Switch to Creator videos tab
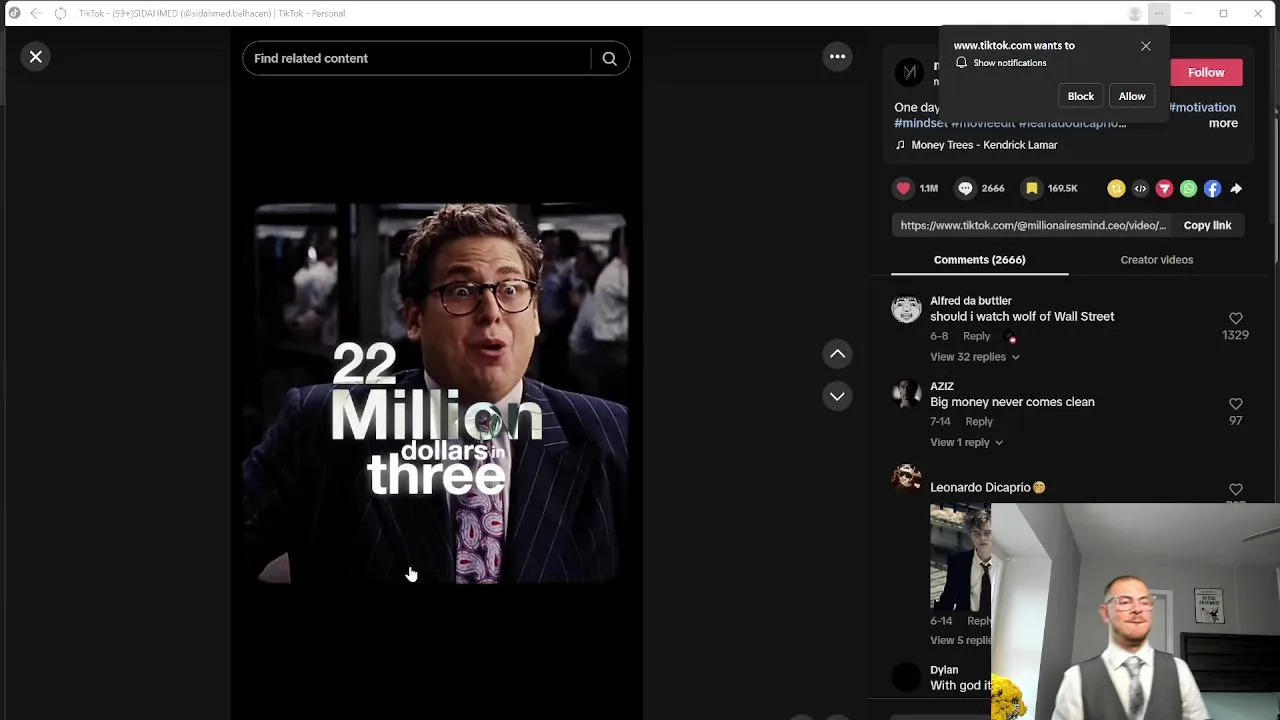Screen dimensions: 1280x720 1156,260
